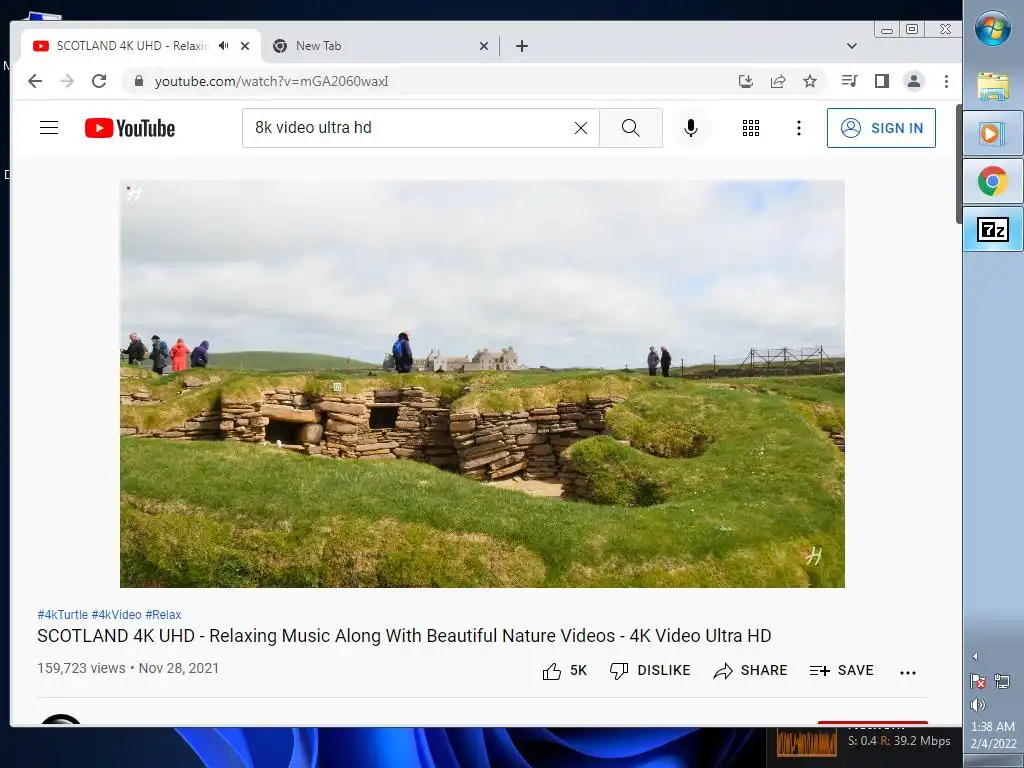Screen dimensions: 1024x768
Task: View site info via lock icon
Action: [x=138, y=81]
